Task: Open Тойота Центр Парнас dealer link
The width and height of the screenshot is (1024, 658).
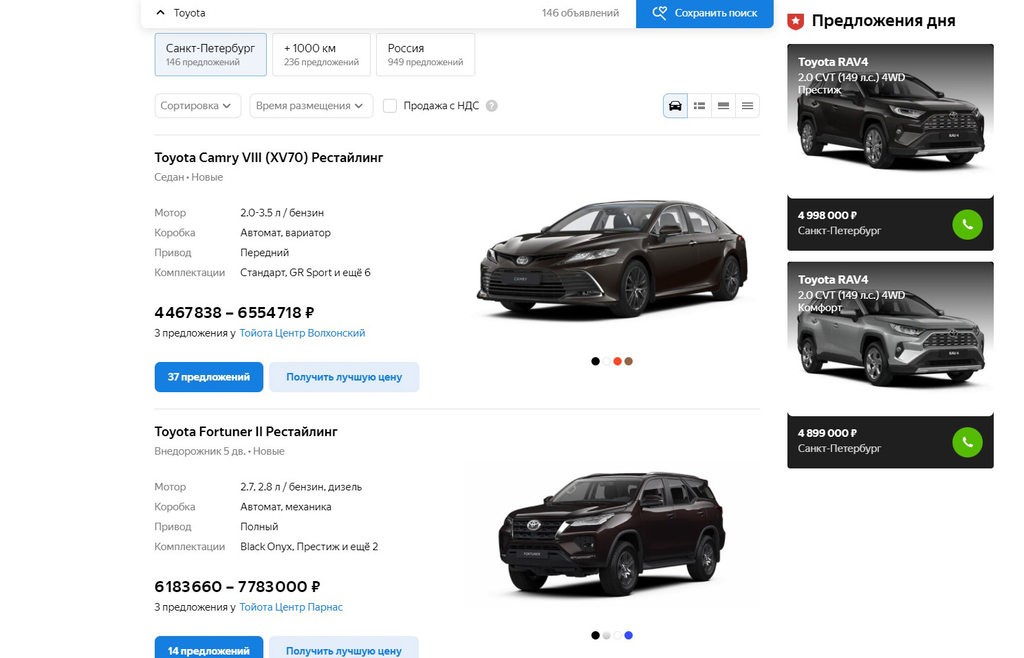Action: click(x=291, y=607)
